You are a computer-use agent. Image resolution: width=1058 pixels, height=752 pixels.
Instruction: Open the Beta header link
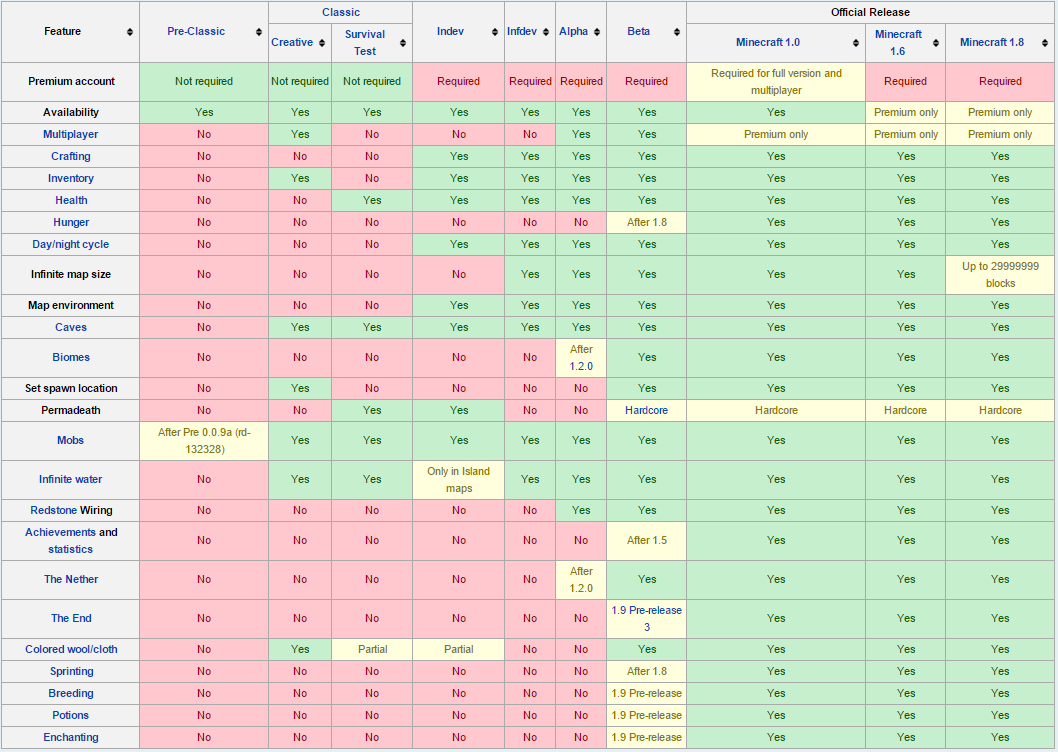[x=638, y=31]
